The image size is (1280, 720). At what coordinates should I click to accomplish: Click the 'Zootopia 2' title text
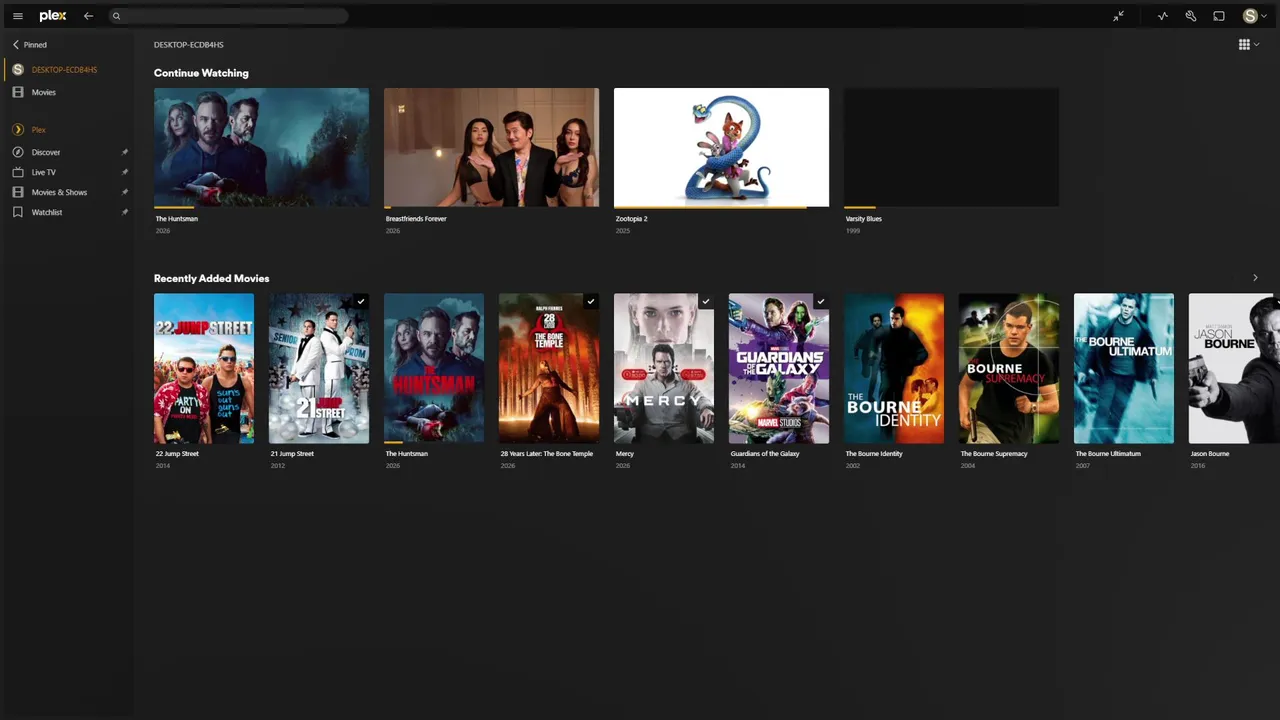pyautogui.click(x=632, y=219)
